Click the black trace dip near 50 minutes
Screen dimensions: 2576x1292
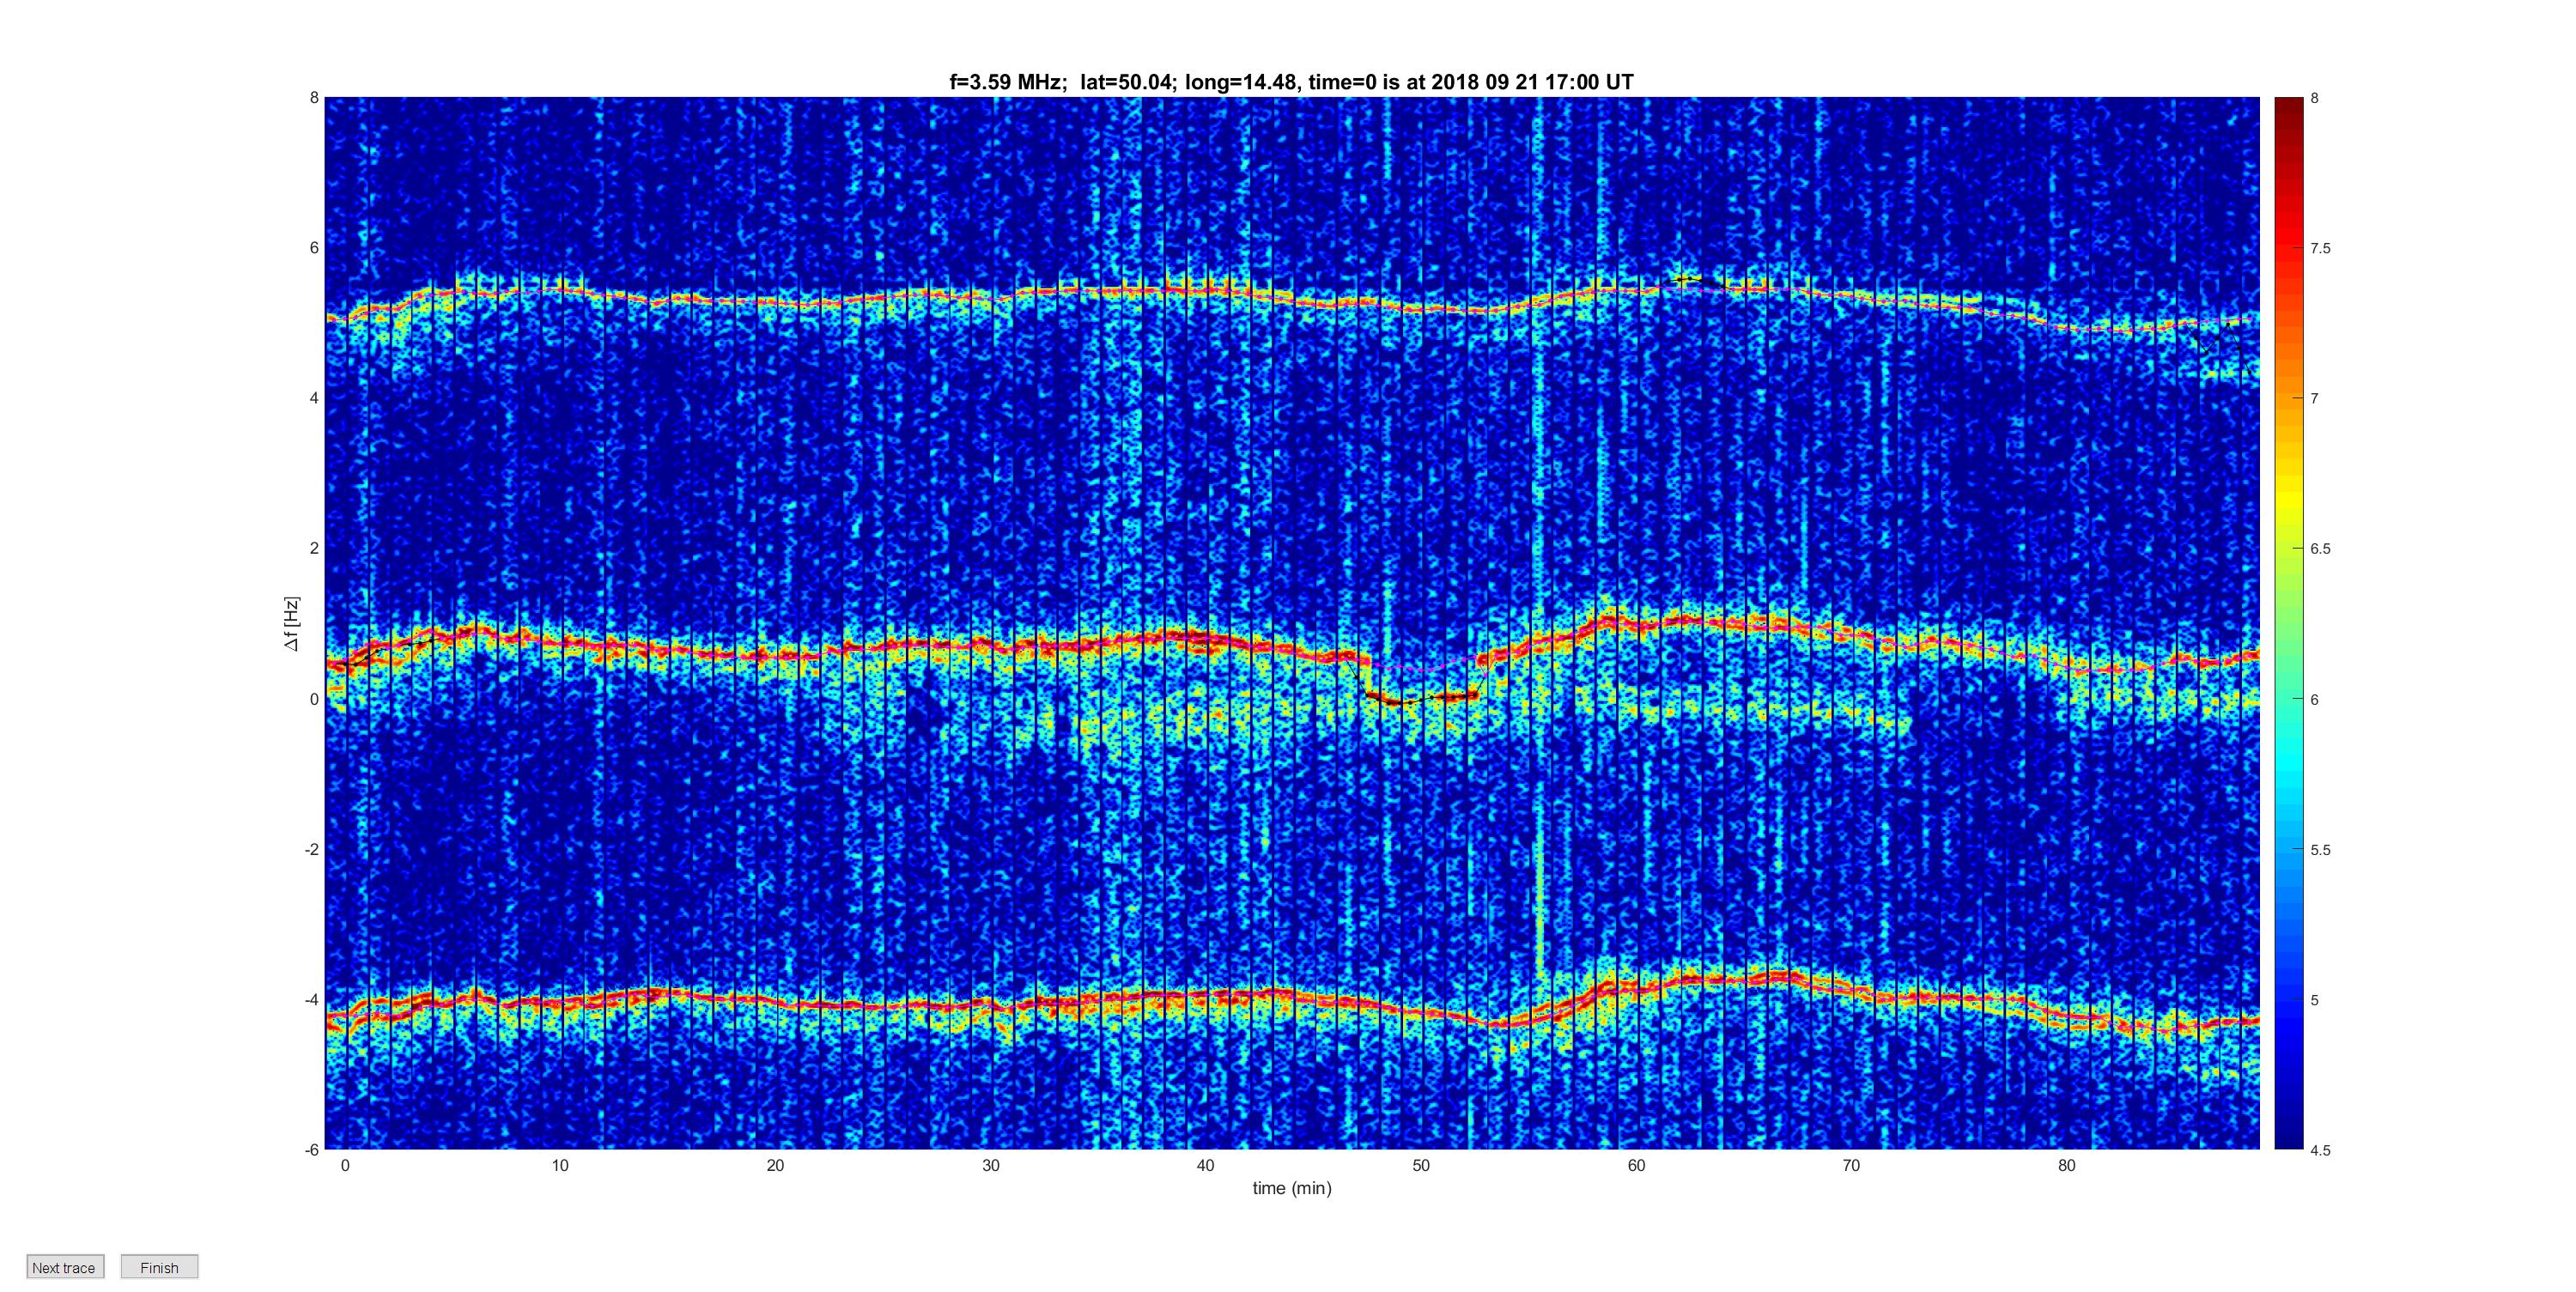click(x=1420, y=699)
